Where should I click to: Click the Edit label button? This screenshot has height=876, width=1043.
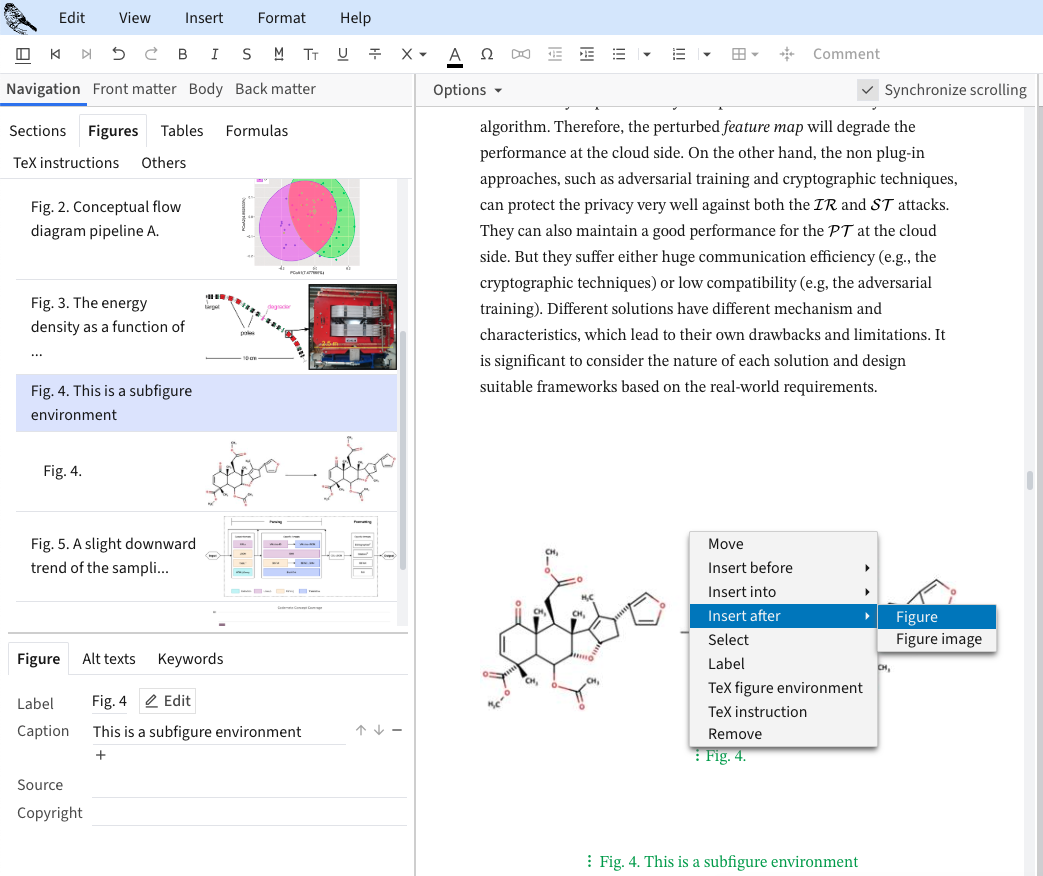click(167, 701)
